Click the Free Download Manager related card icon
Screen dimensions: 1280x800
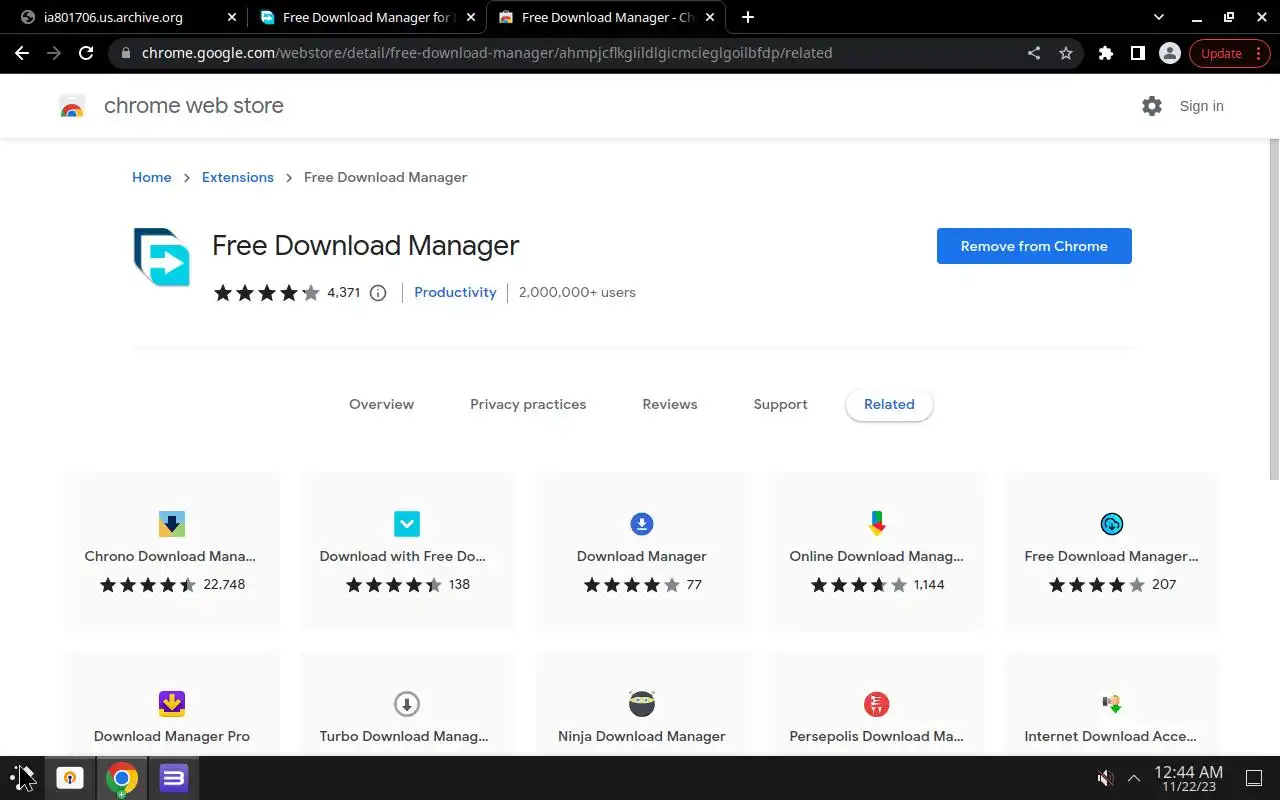click(1111, 524)
